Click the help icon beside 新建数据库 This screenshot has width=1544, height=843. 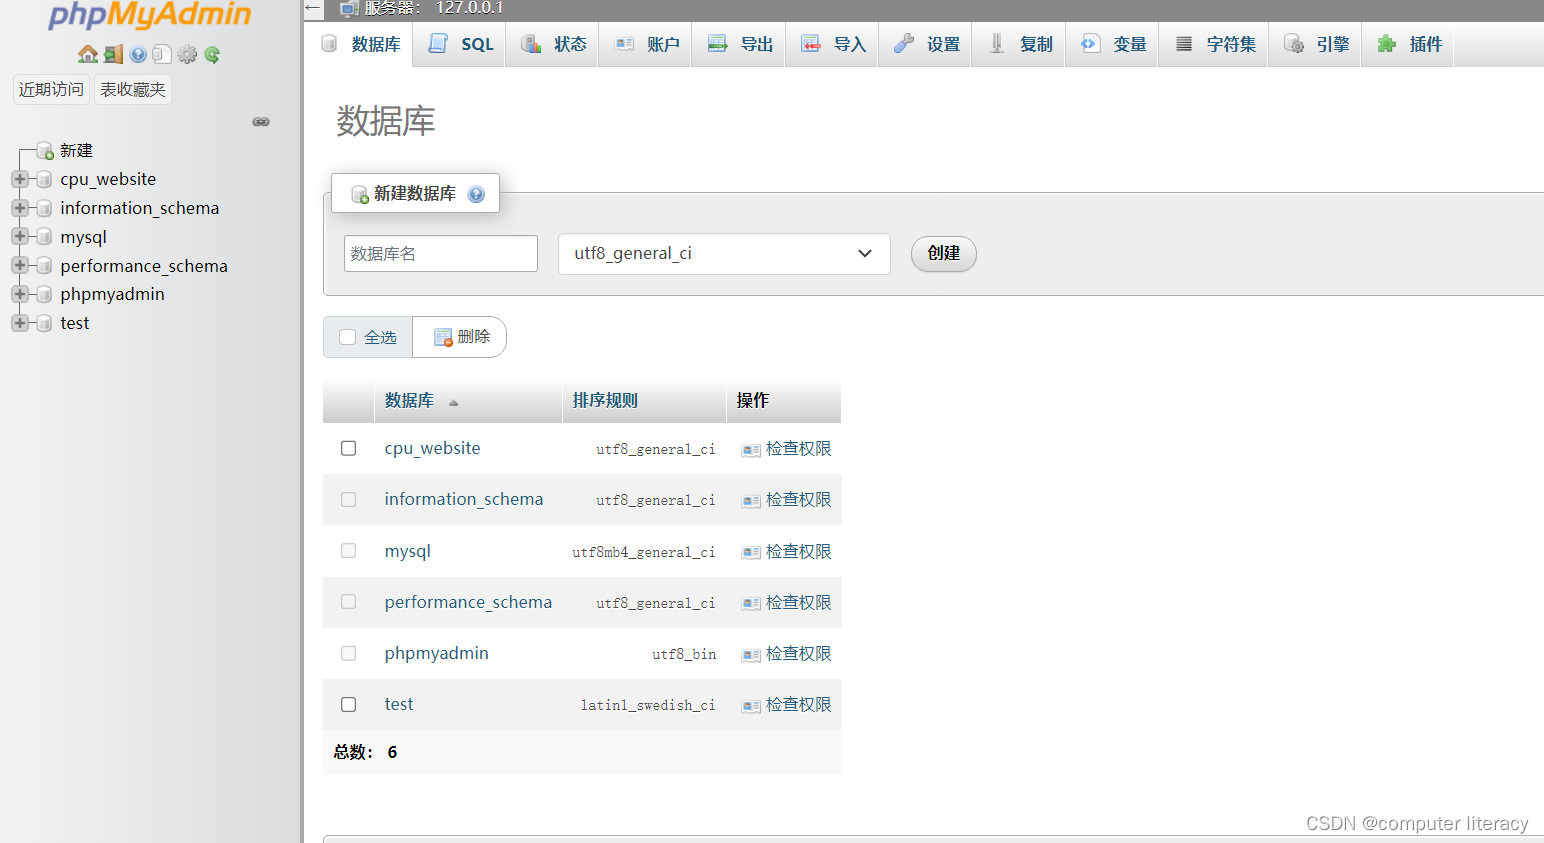(x=476, y=194)
